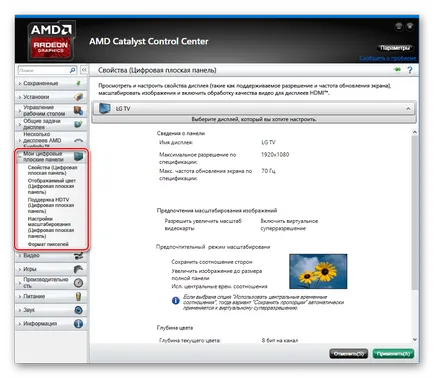Expand the 'Звук' section chevron
The width and height of the screenshot is (434, 378).
(x=20, y=310)
